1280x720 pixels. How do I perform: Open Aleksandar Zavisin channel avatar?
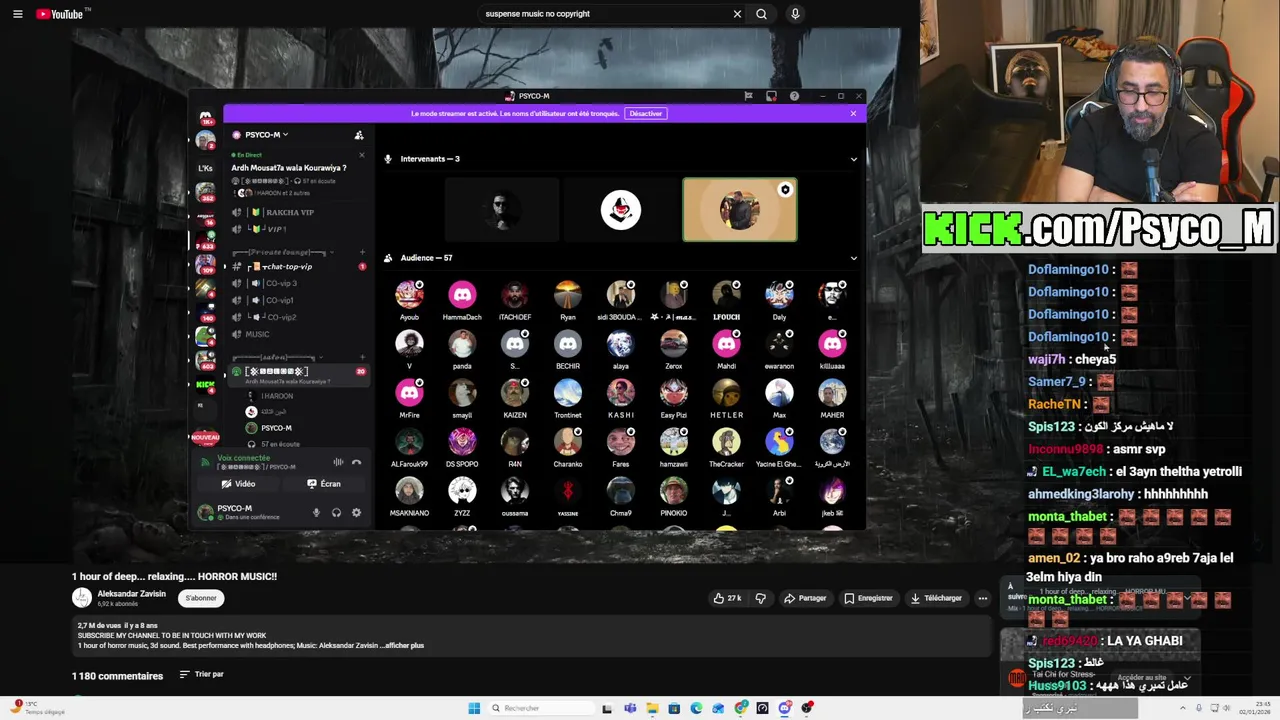[82, 598]
